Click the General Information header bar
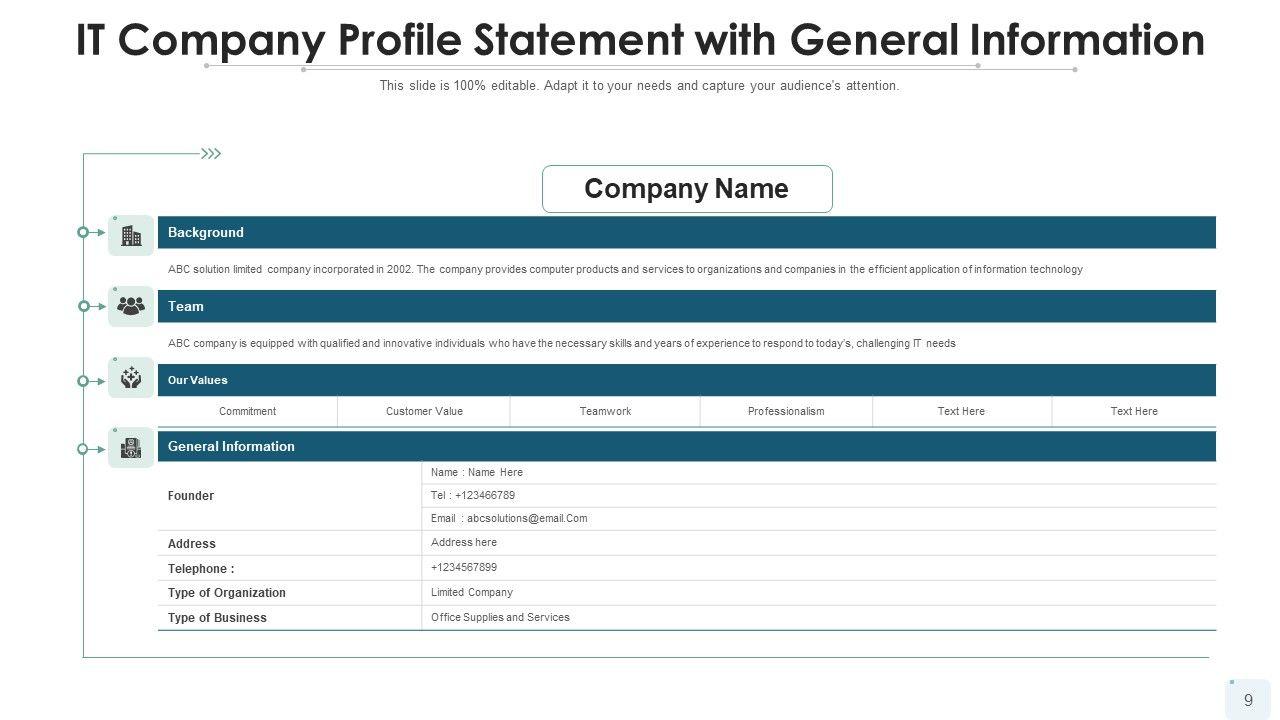 coord(686,446)
